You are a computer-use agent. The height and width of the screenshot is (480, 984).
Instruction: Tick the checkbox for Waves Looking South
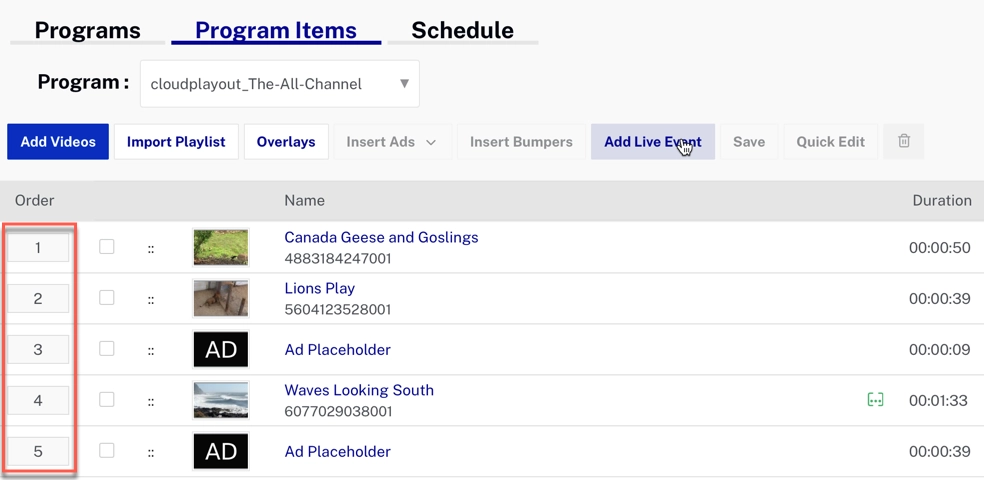click(107, 400)
